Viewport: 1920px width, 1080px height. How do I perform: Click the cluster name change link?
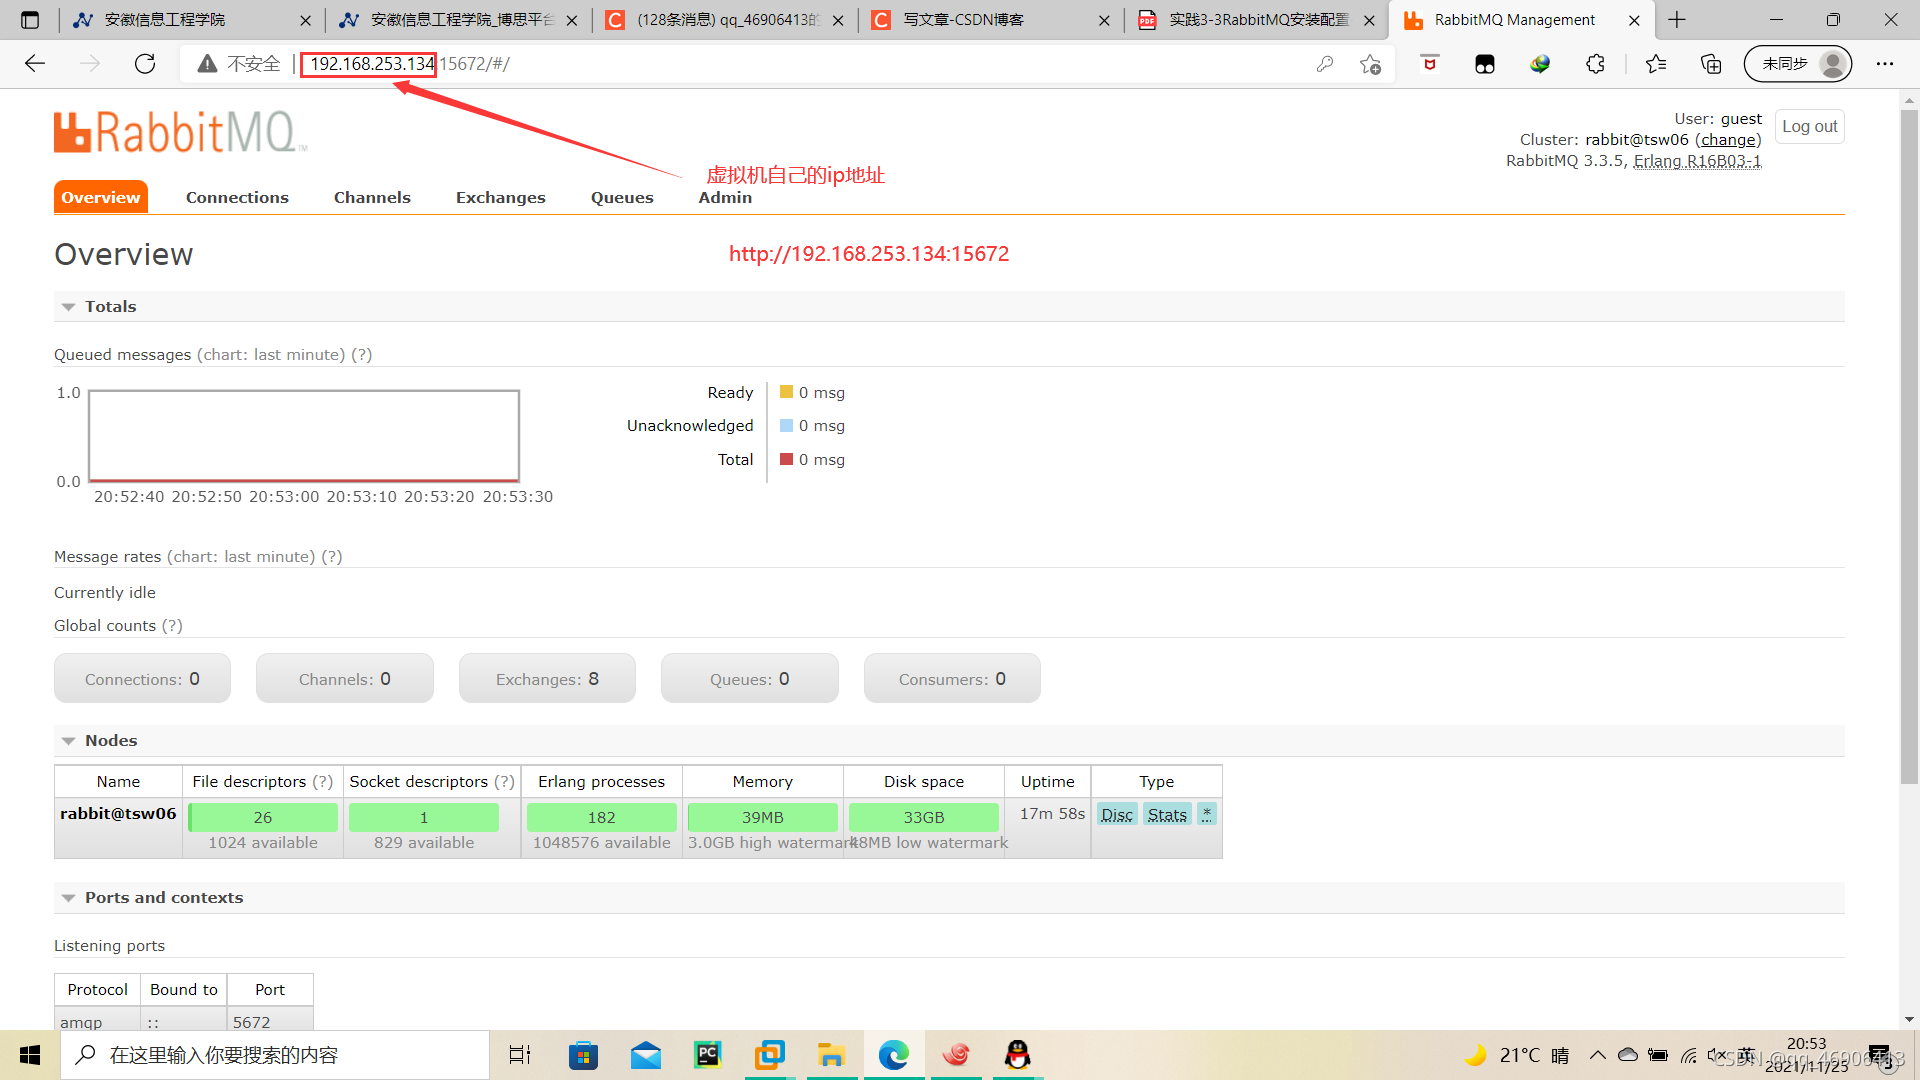click(1728, 140)
